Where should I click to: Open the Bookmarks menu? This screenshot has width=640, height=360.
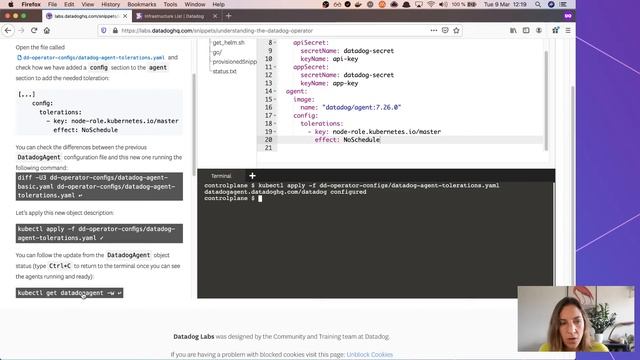coord(142,4)
